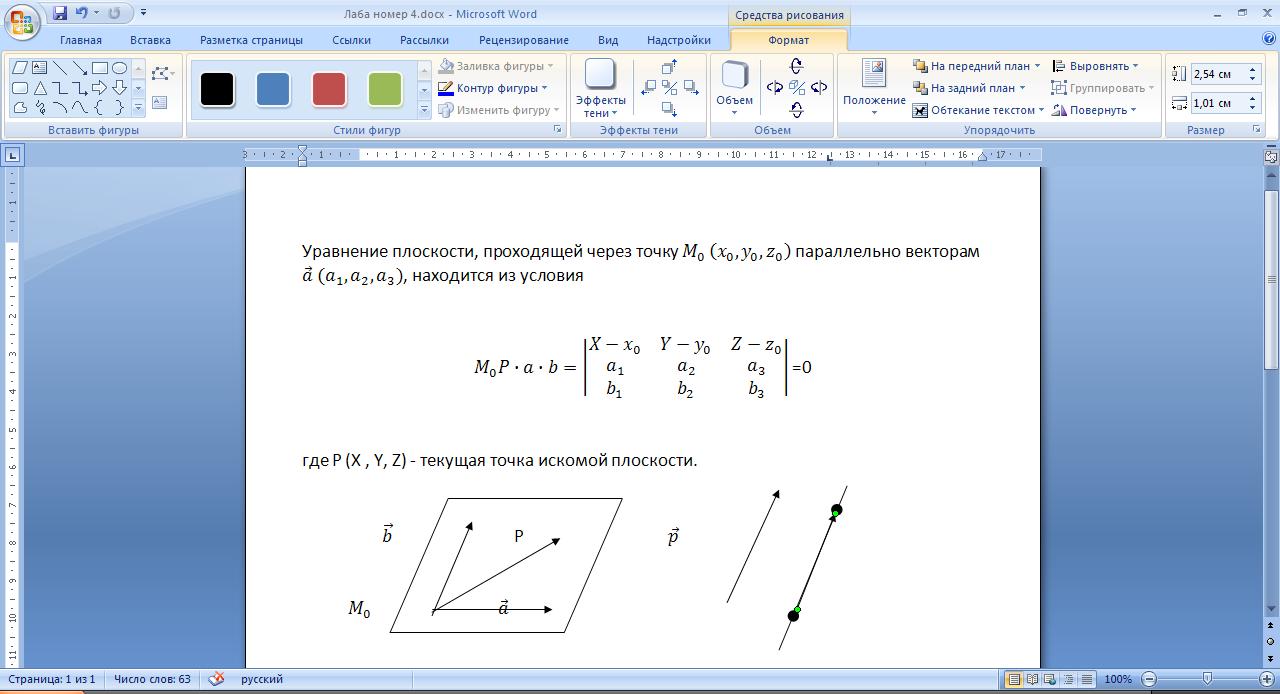Open Эффекты тени dropdown
The height and width of the screenshot is (694, 1280).
(600, 89)
